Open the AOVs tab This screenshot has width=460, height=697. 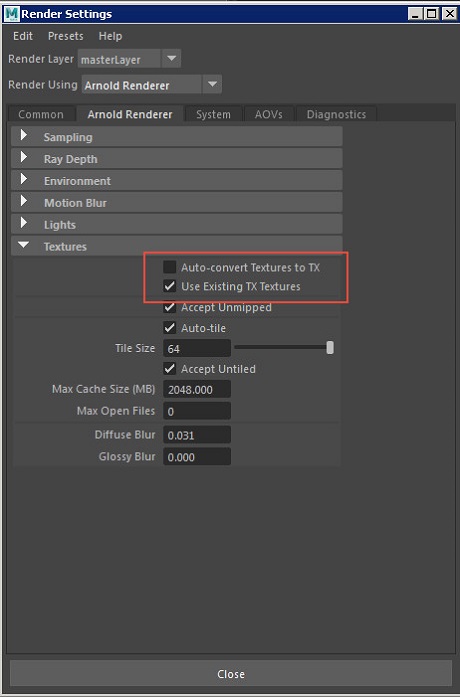[268, 114]
